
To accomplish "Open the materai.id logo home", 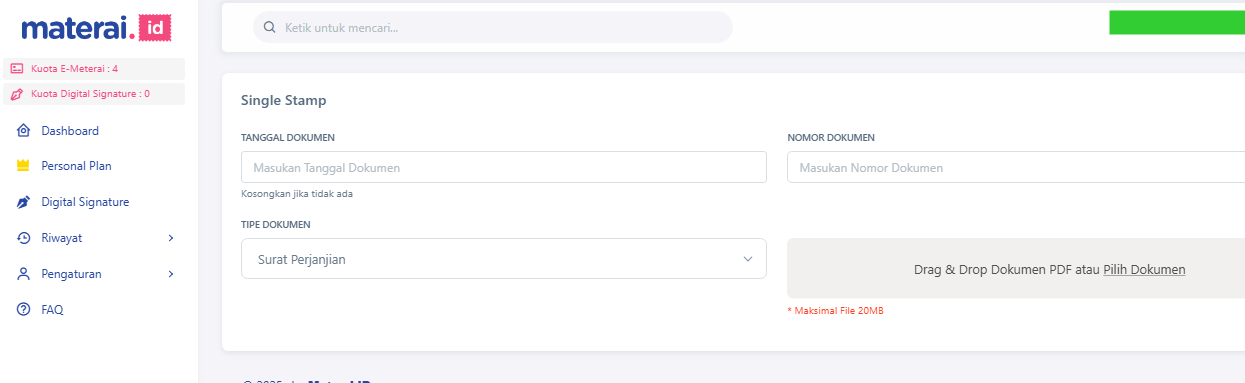I will click(x=95, y=27).
